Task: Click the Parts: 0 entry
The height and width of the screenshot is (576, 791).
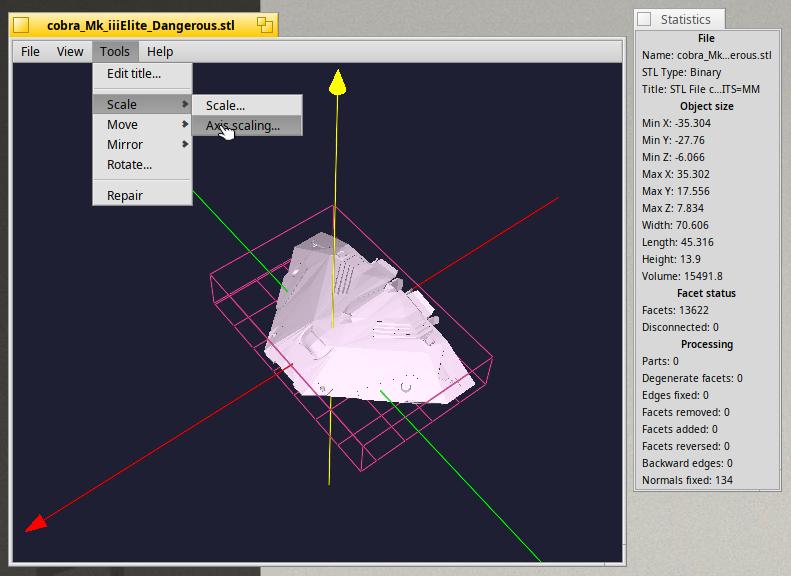Action: click(x=660, y=361)
